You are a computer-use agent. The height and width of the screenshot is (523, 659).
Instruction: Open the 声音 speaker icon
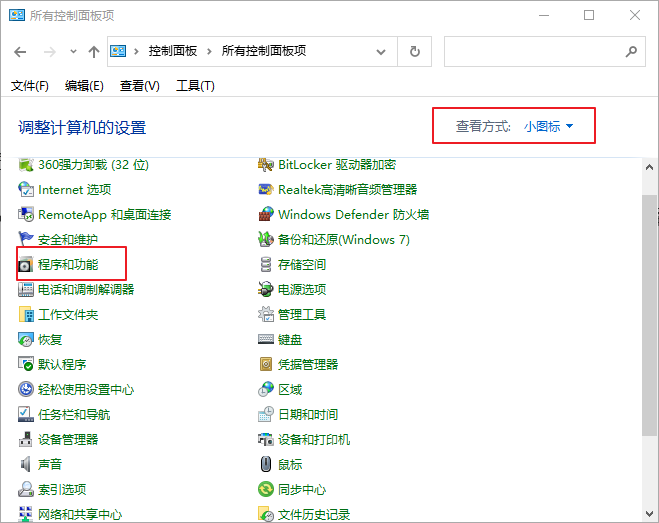pyautogui.click(x=26, y=464)
